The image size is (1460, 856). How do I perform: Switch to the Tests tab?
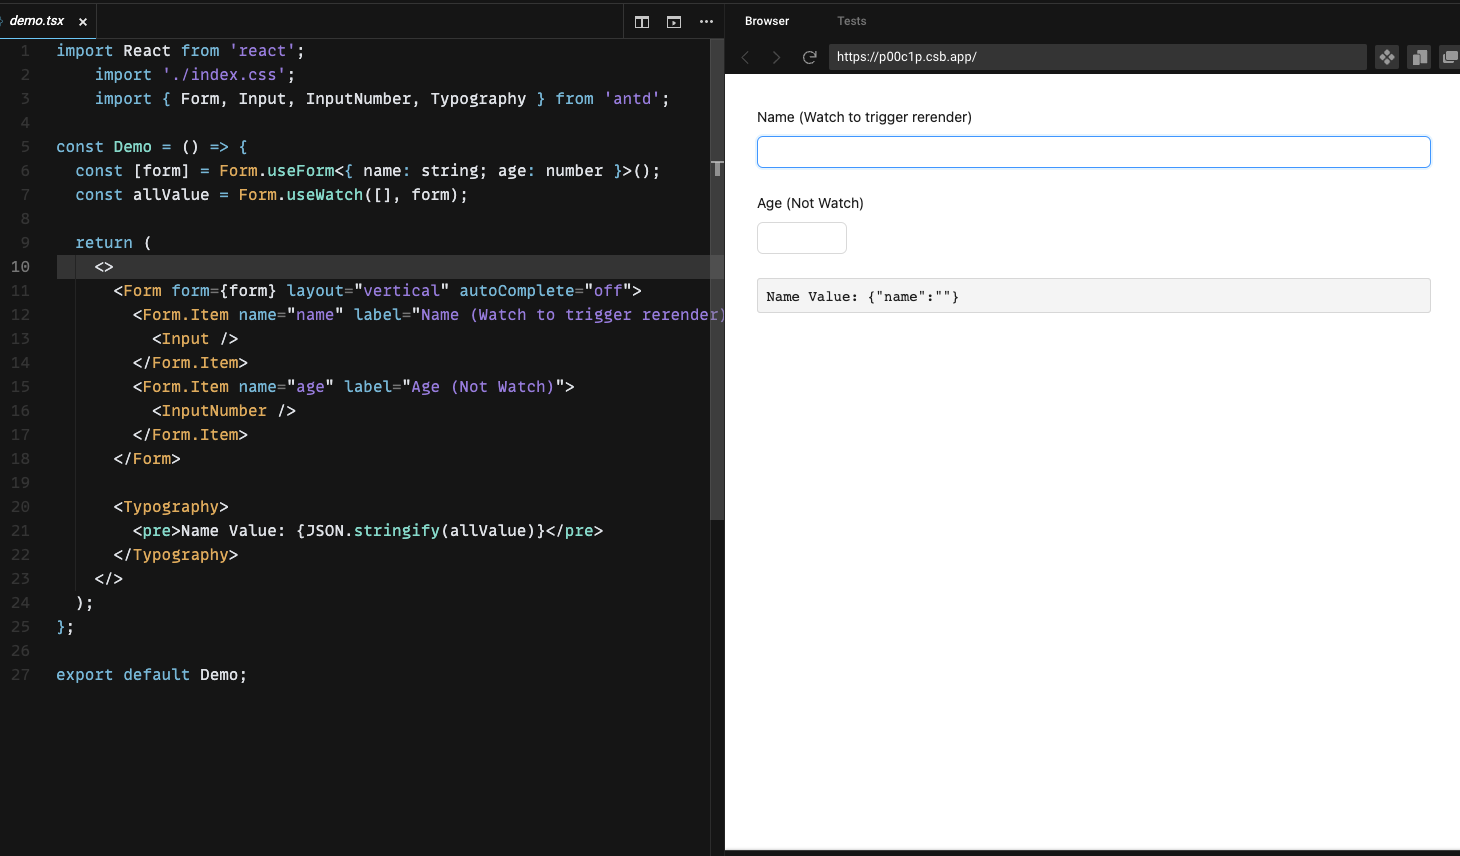[851, 21]
